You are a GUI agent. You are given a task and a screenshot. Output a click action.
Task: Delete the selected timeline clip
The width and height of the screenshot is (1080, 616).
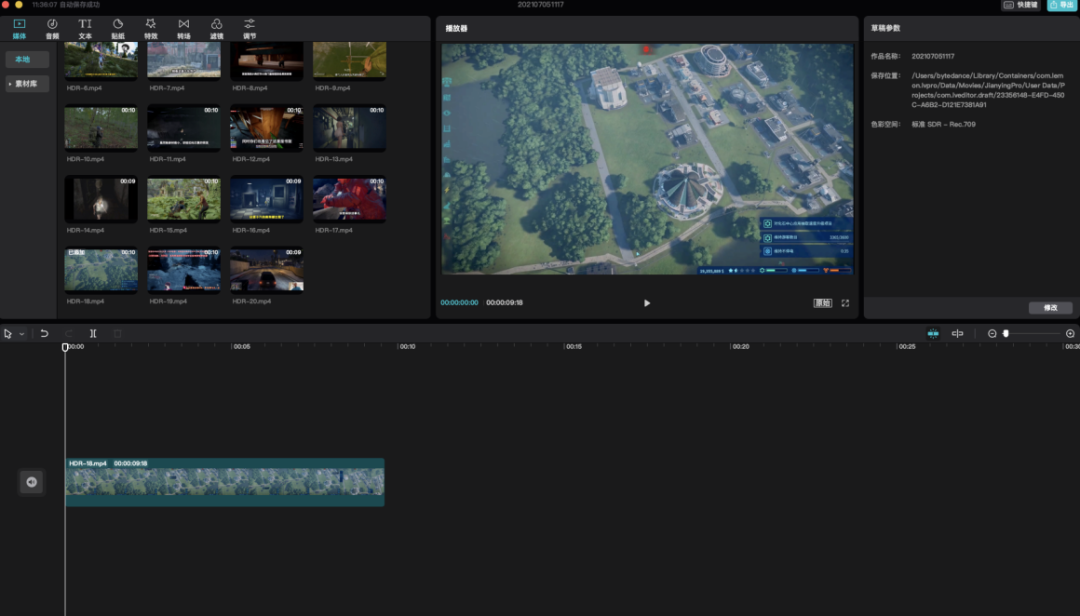pyautogui.click(x=117, y=333)
